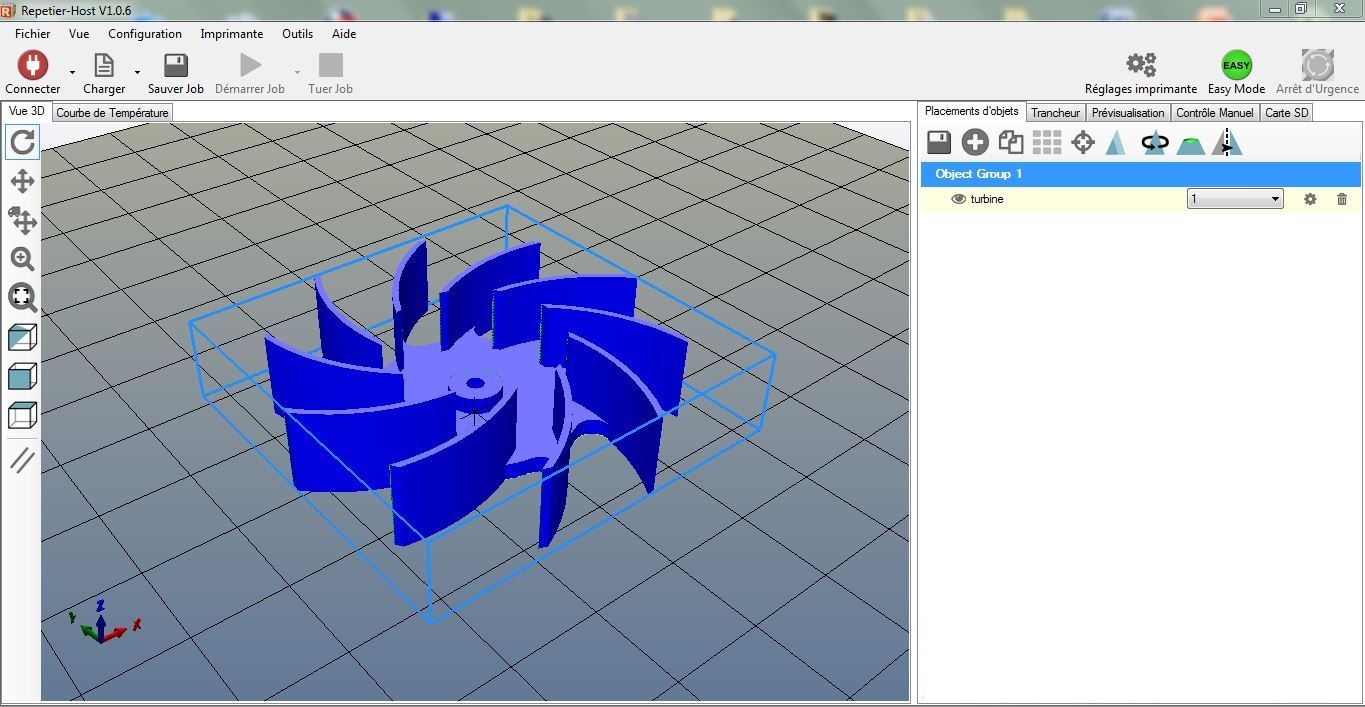This screenshot has height=707, width=1365.
Task: Open the Rotate object tool
Action: pyautogui.click(x=1154, y=142)
